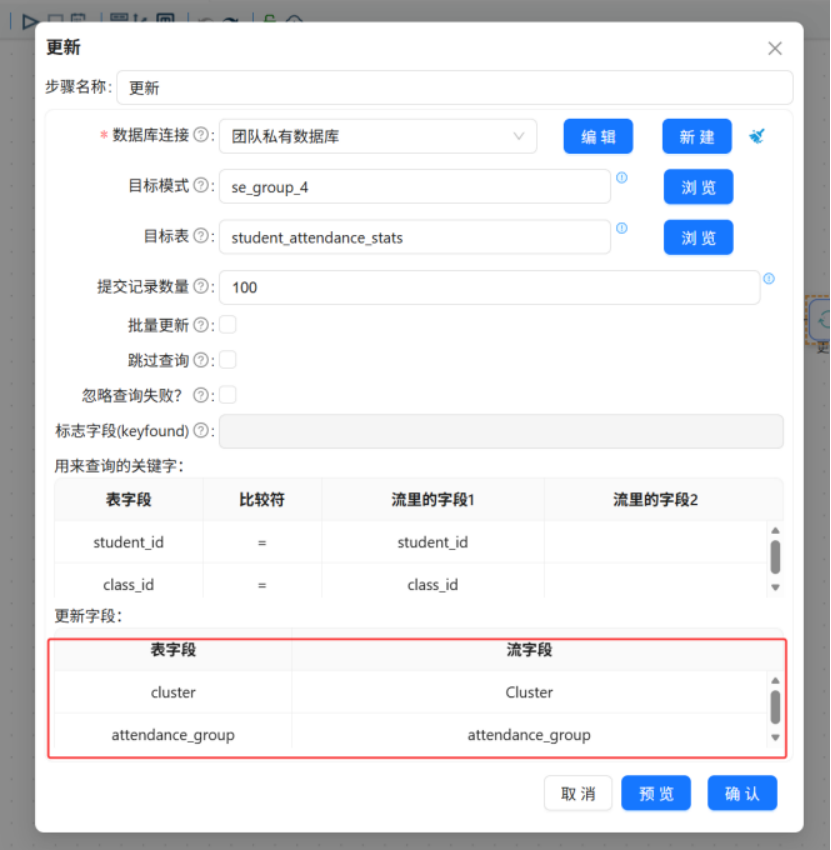
Task: Click the 比较符 column header
Action: tap(262, 499)
